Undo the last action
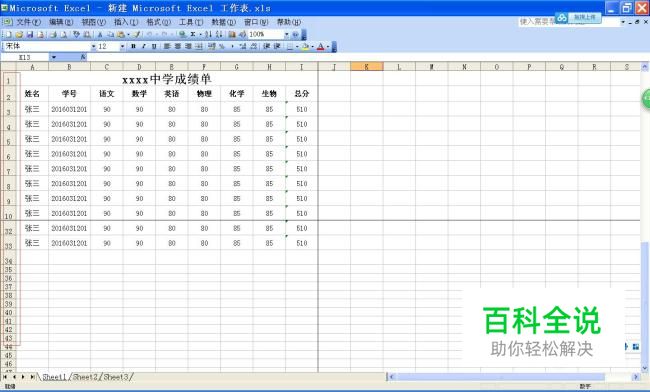 click(150, 34)
